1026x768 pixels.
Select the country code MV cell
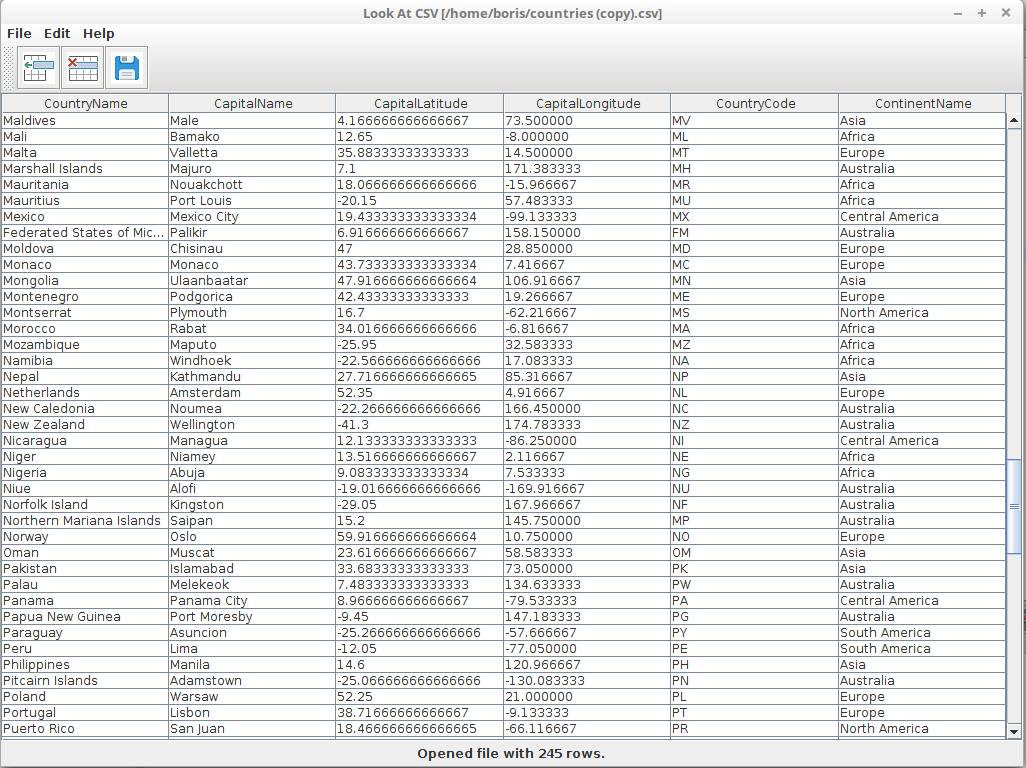pyautogui.click(x=755, y=120)
